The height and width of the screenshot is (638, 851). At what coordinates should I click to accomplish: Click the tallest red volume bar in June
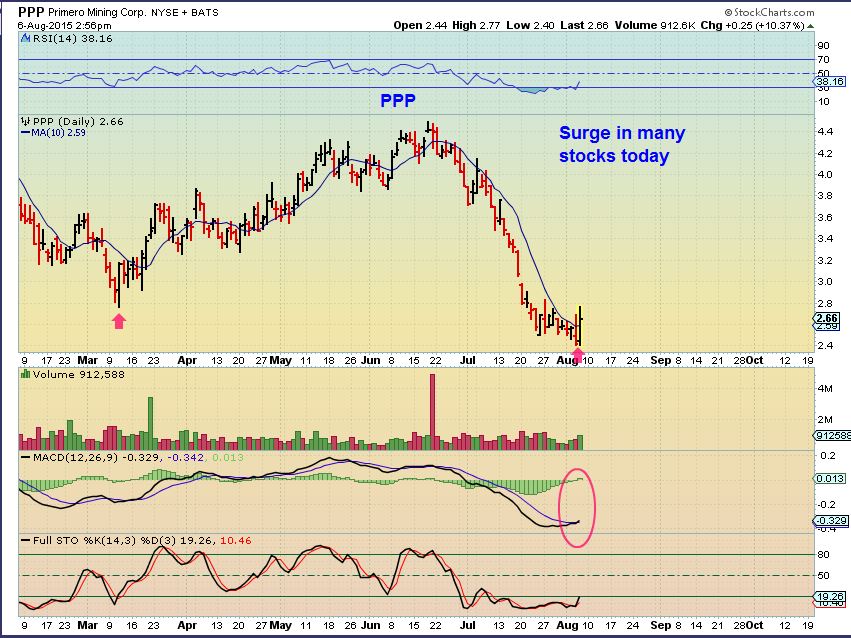(433, 412)
